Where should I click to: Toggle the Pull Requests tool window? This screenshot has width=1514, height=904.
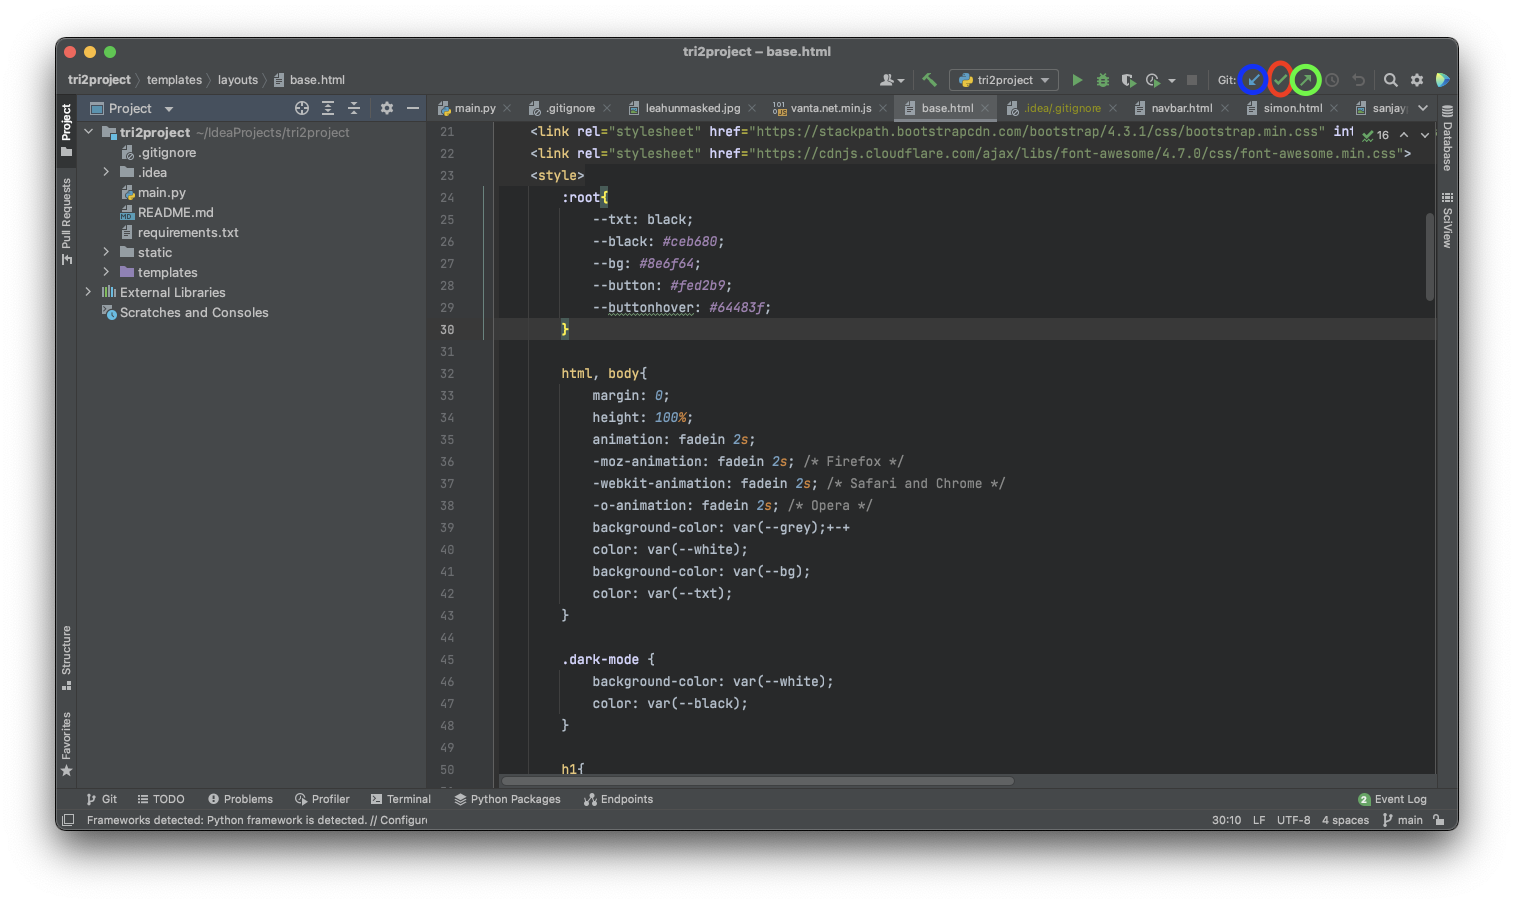click(66, 221)
